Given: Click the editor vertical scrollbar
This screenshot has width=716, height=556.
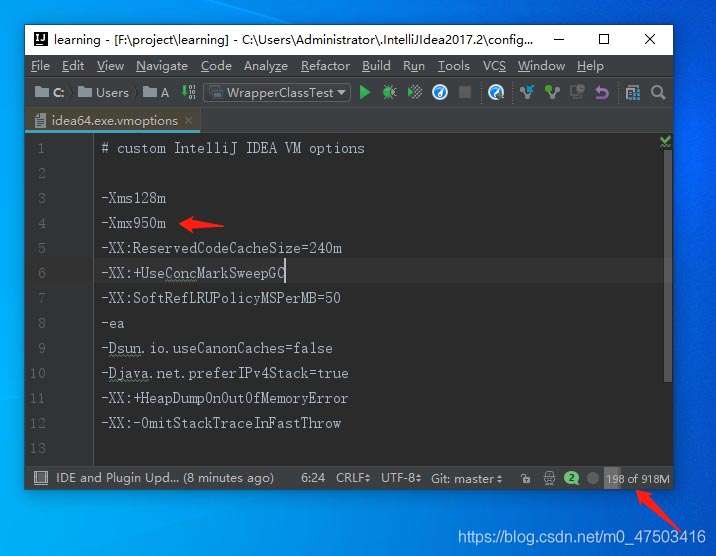Looking at the screenshot, I should pyautogui.click(x=668, y=266).
